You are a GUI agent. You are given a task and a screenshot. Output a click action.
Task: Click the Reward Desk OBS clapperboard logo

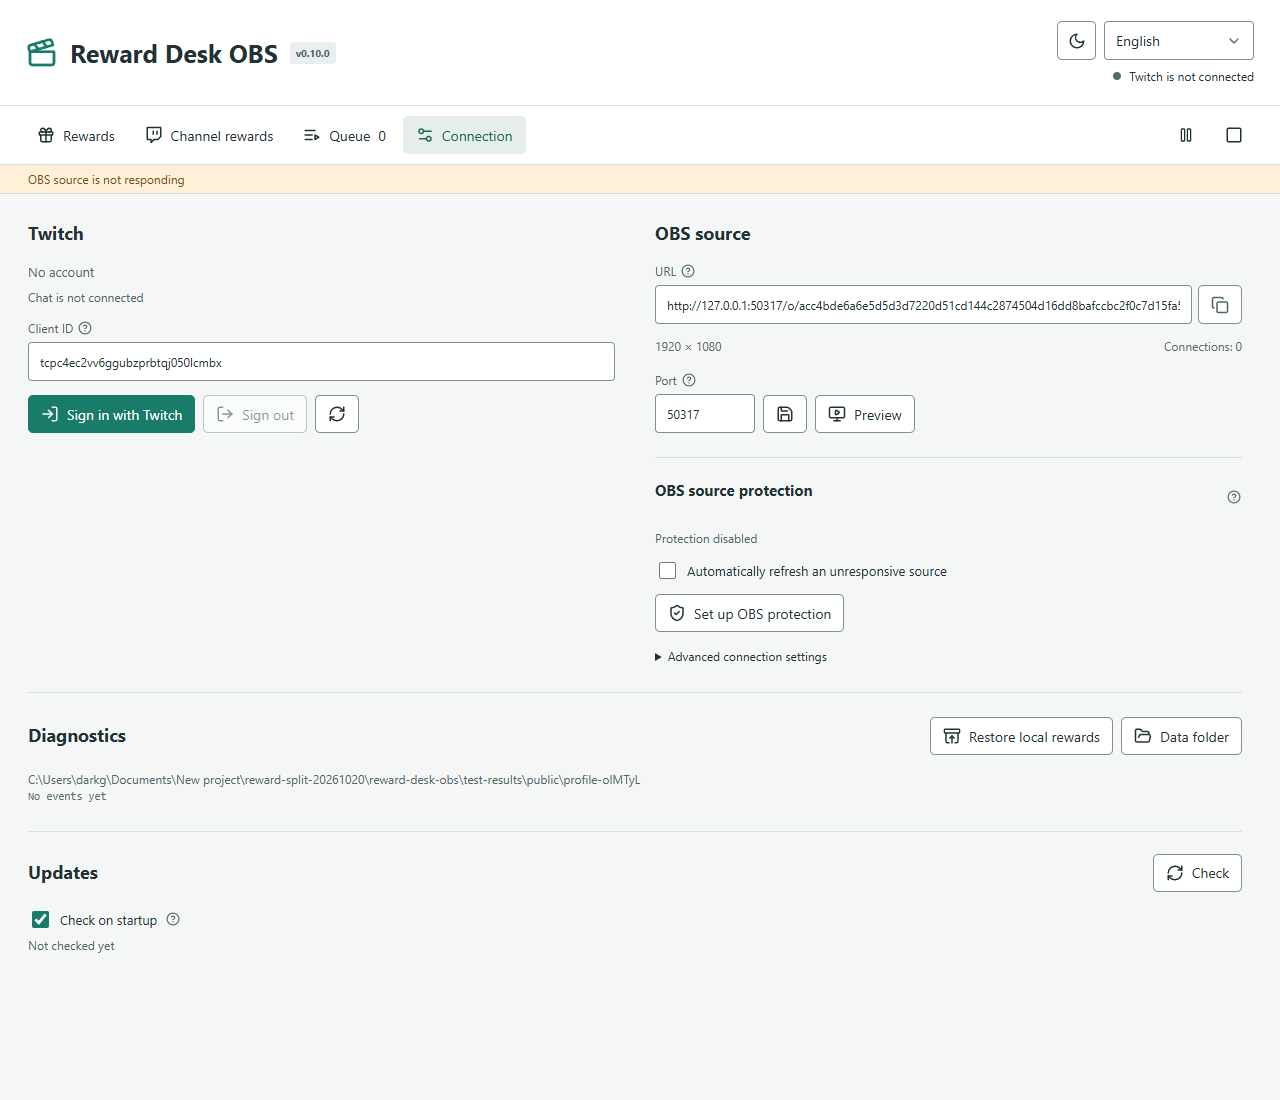(x=42, y=53)
